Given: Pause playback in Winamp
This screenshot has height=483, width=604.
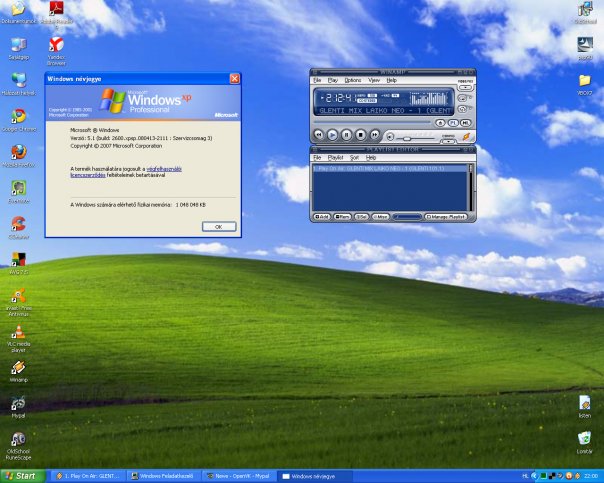Looking at the screenshot, I should (347, 135).
